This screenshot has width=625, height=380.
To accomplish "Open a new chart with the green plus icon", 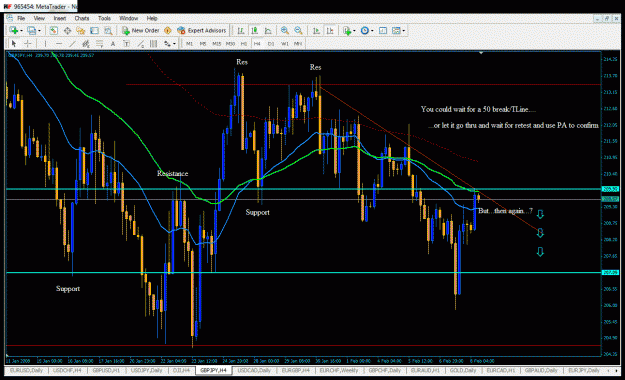I will point(14,30).
